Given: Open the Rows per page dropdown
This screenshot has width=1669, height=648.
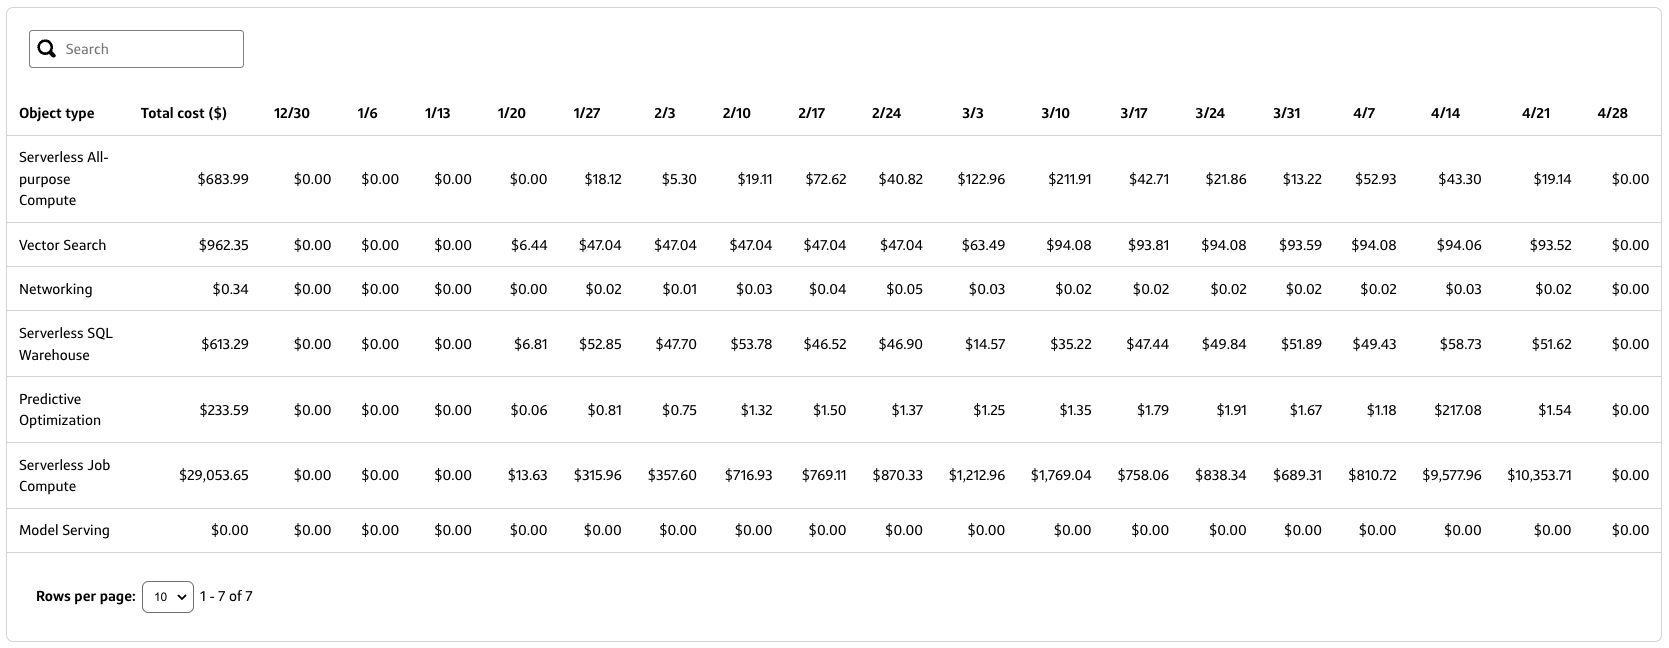Looking at the screenshot, I should (168, 597).
